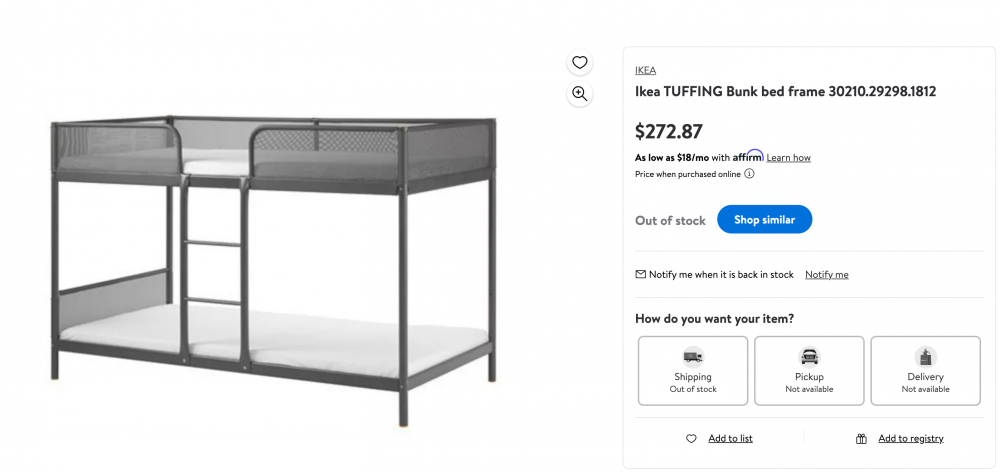Click the pickup car icon
The image size is (1000, 472).
(x=809, y=357)
